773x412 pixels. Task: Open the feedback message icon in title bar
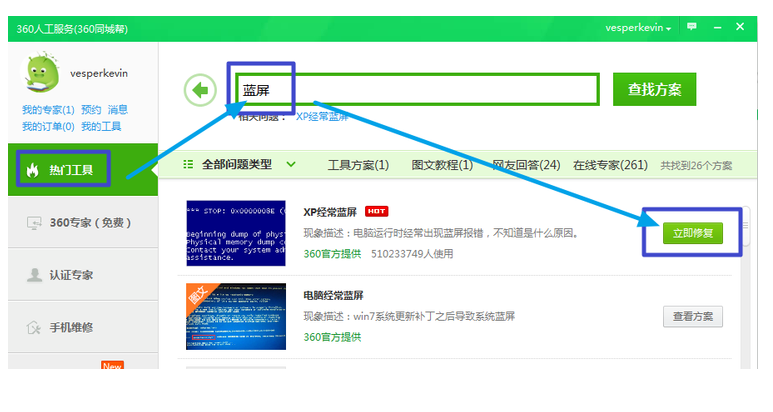point(691,27)
